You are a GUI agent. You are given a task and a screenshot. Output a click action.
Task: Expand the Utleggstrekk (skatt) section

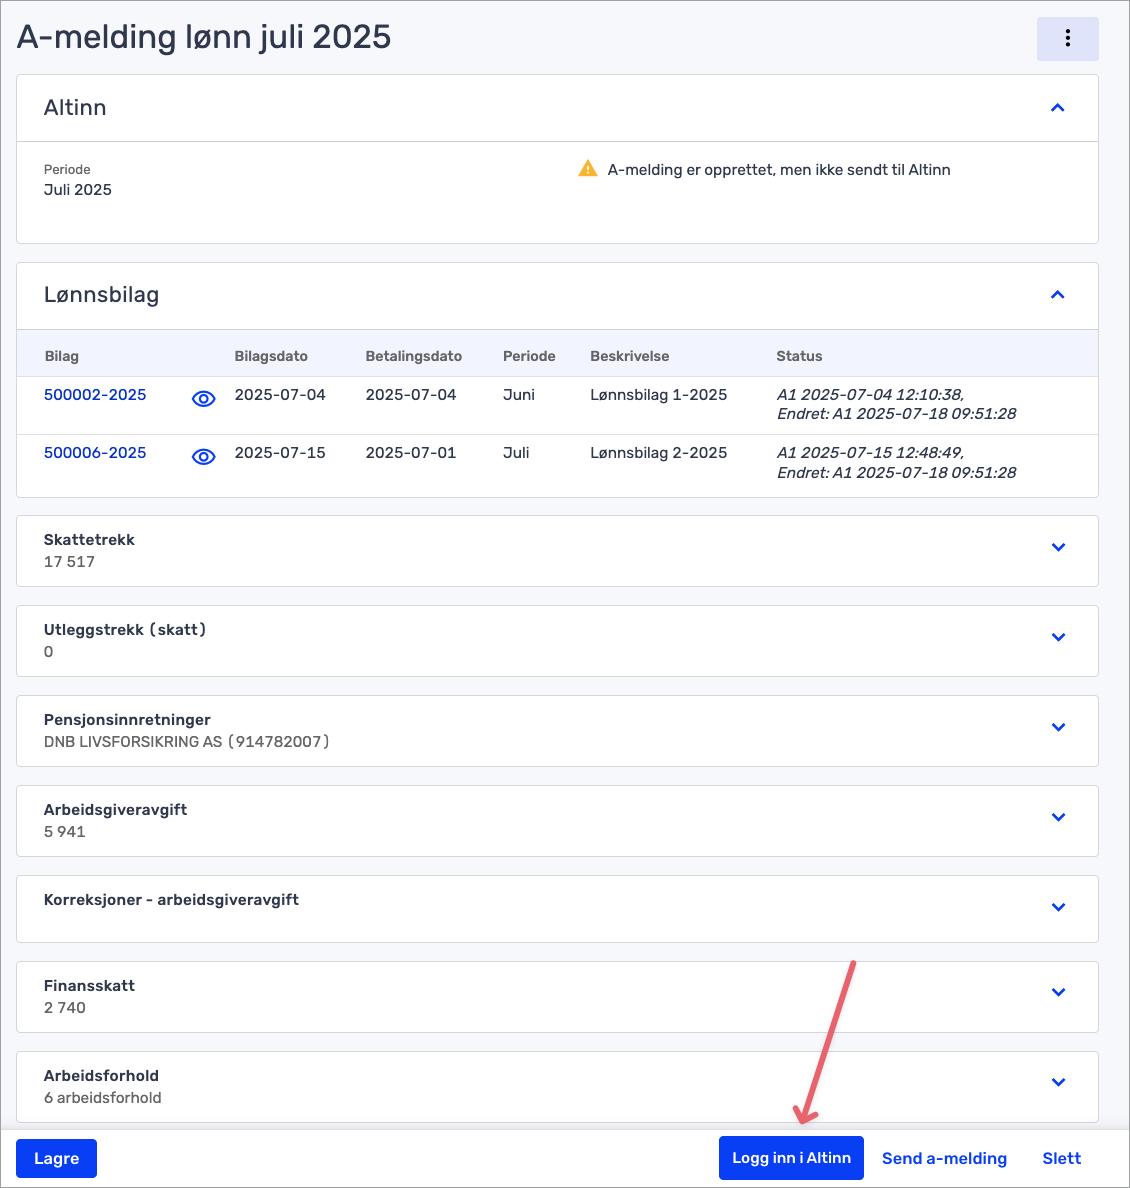(x=1058, y=637)
